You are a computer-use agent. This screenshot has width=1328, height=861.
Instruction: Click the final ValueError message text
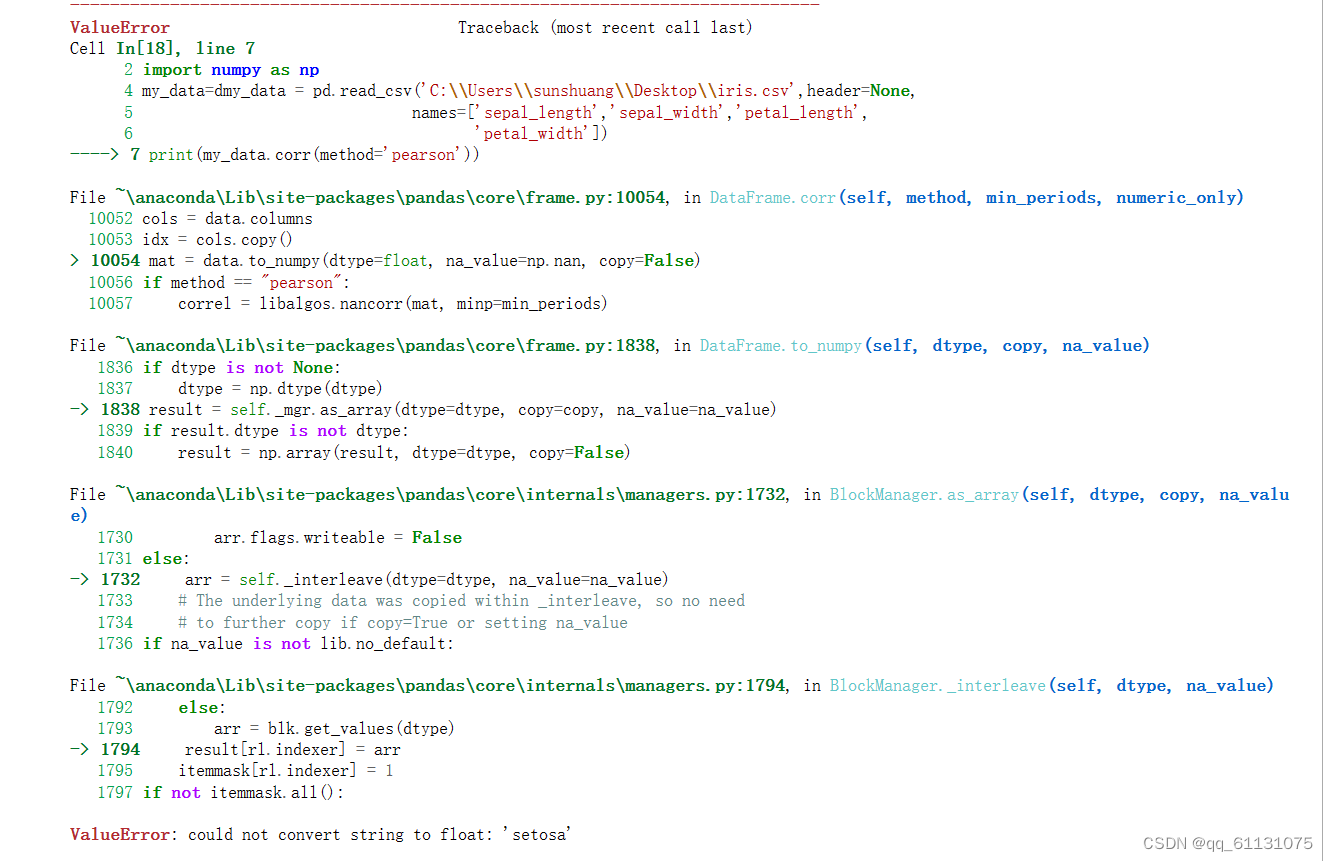[x=320, y=834]
